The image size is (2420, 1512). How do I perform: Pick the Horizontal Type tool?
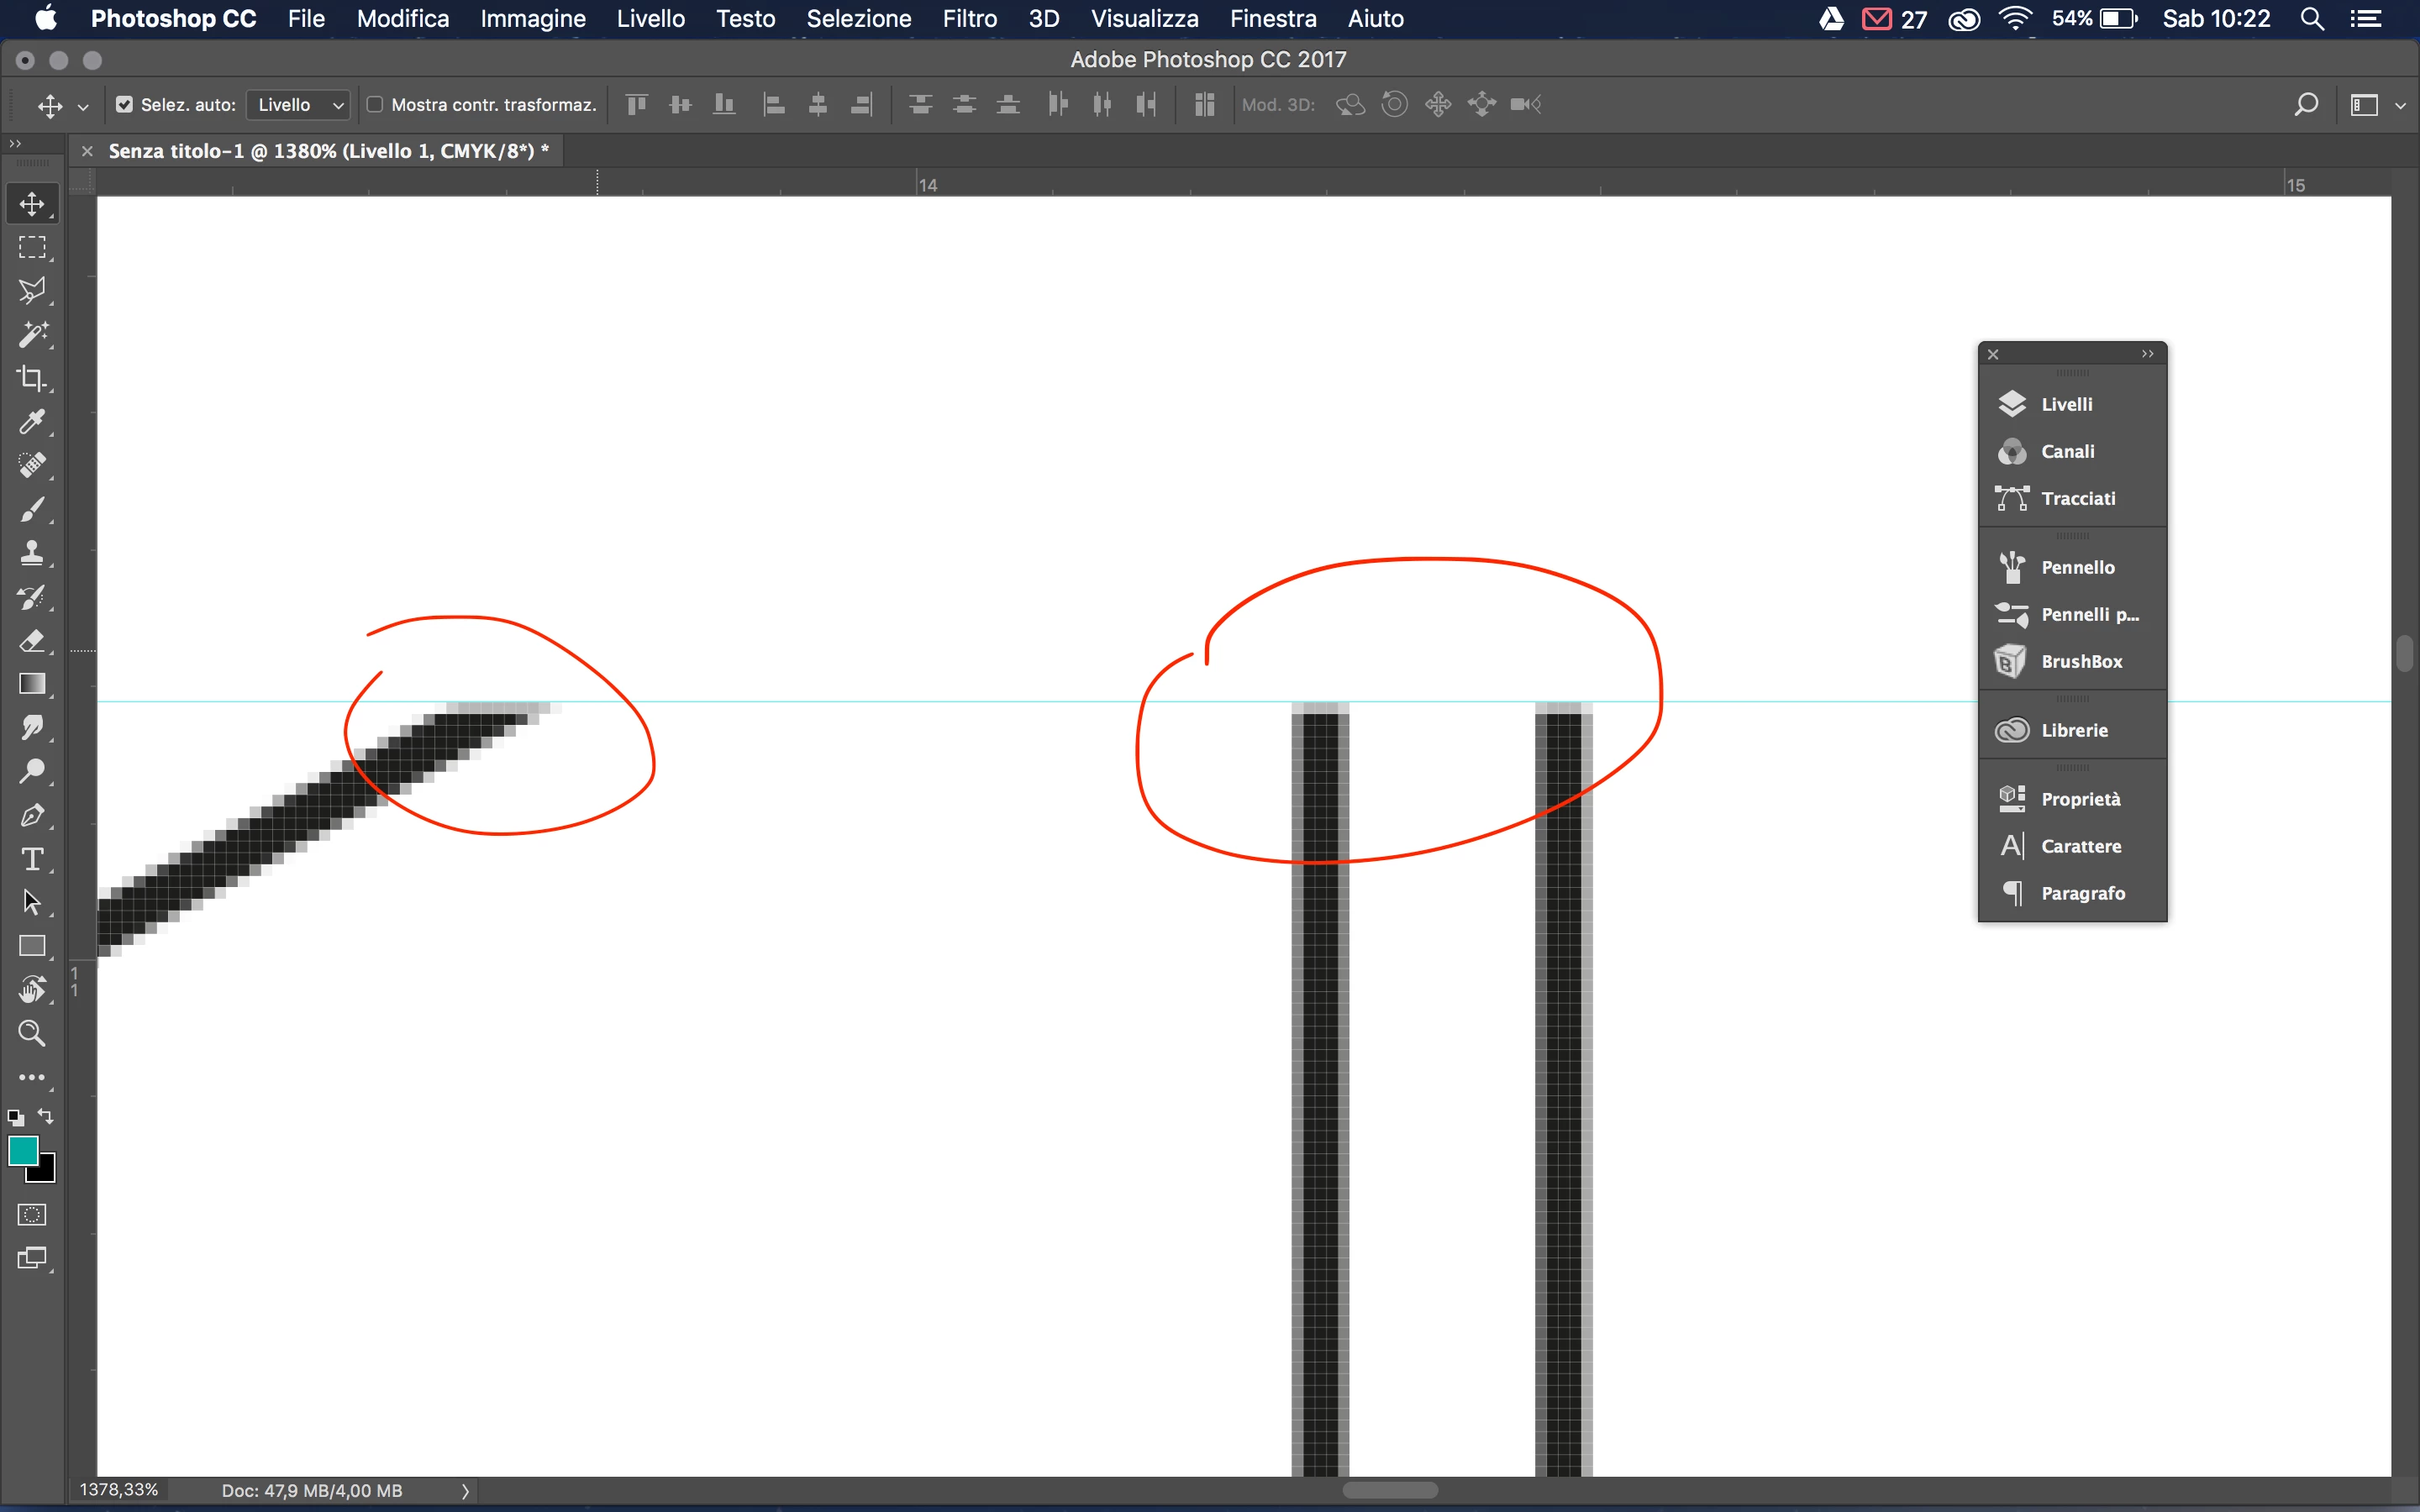click(x=32, y=859)
